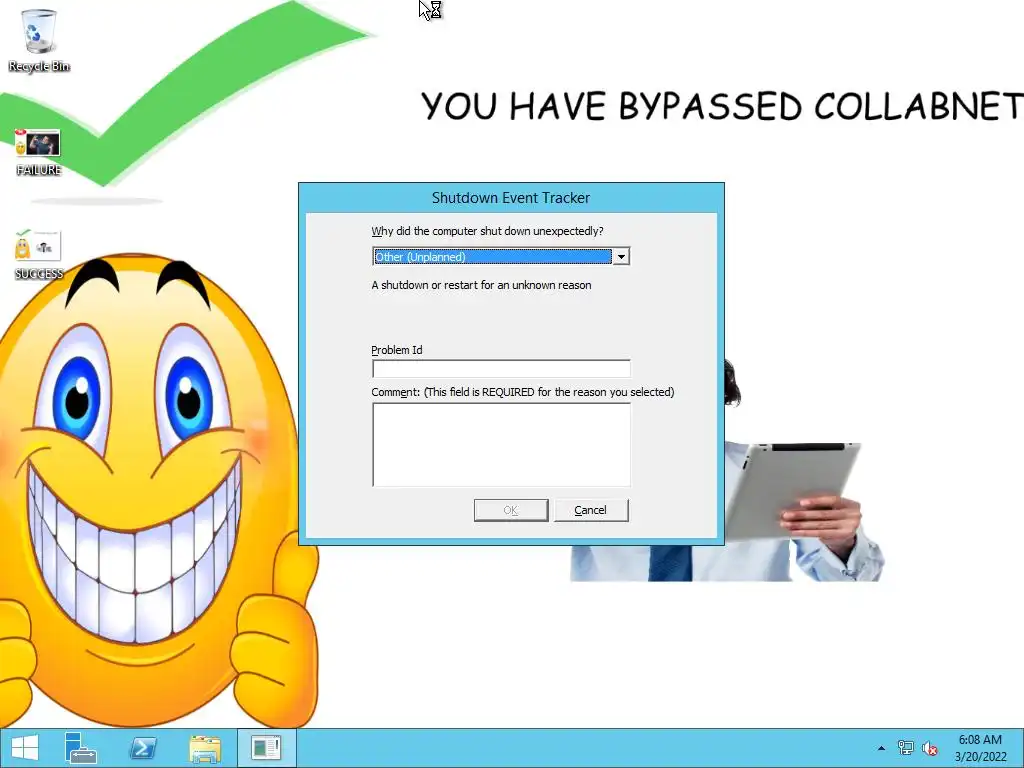The height and width of the screenshot is (768, 1024).
Task: Click 'Why did the computer shut down unexpectedly?' label
Action: [x=487, y=231]
